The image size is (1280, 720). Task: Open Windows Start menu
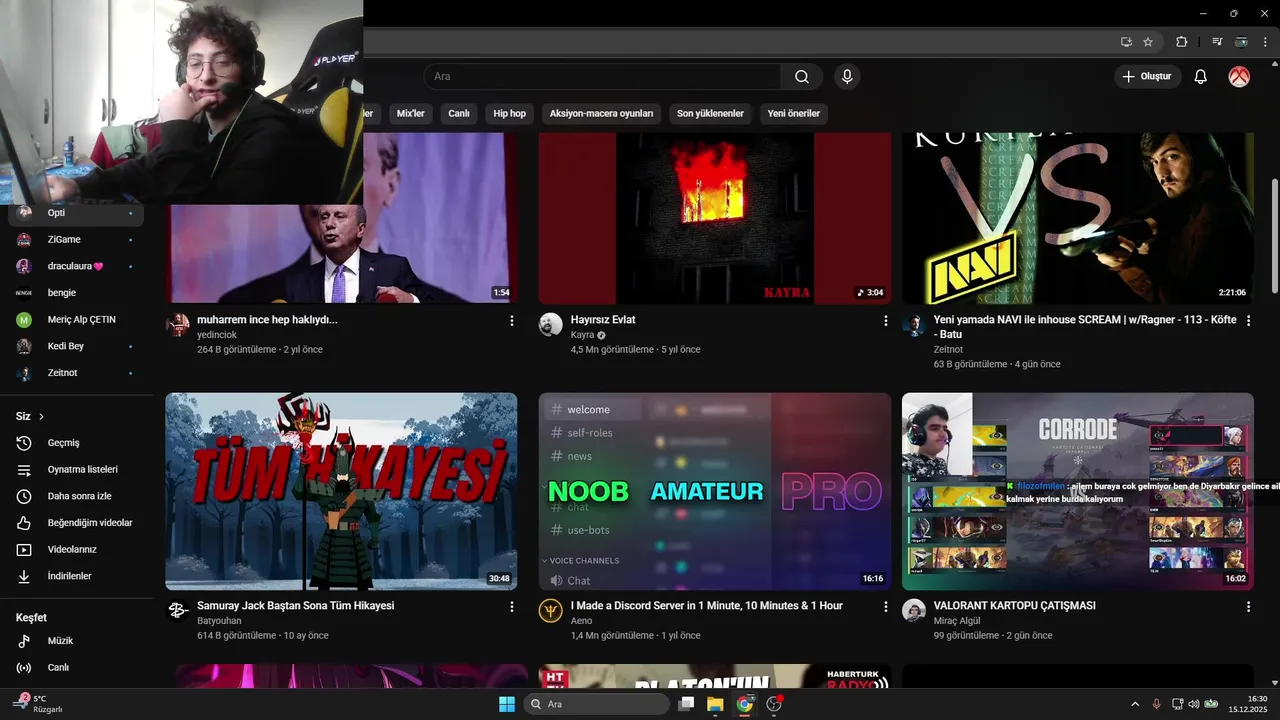(x=507, y=704)
